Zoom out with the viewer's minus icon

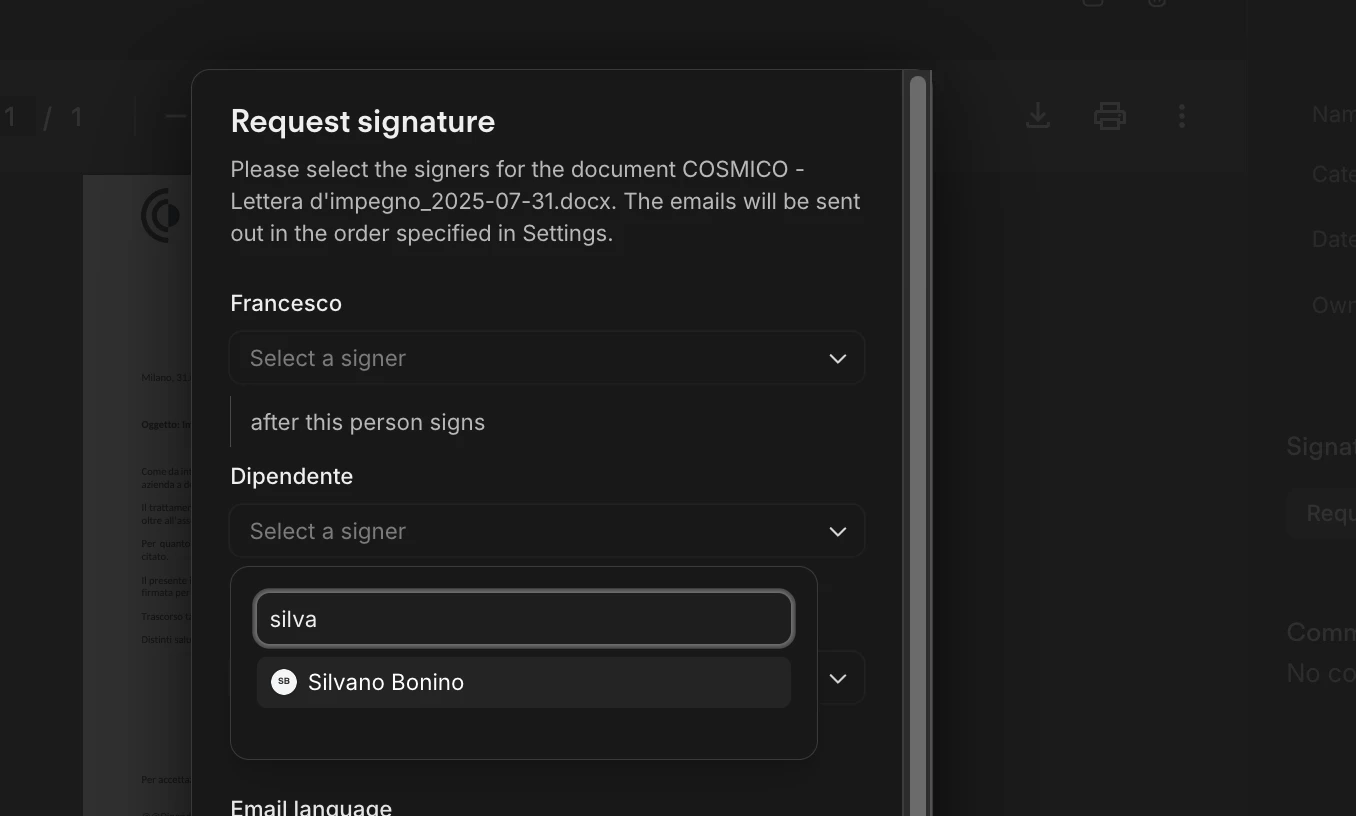coord(176,116)
